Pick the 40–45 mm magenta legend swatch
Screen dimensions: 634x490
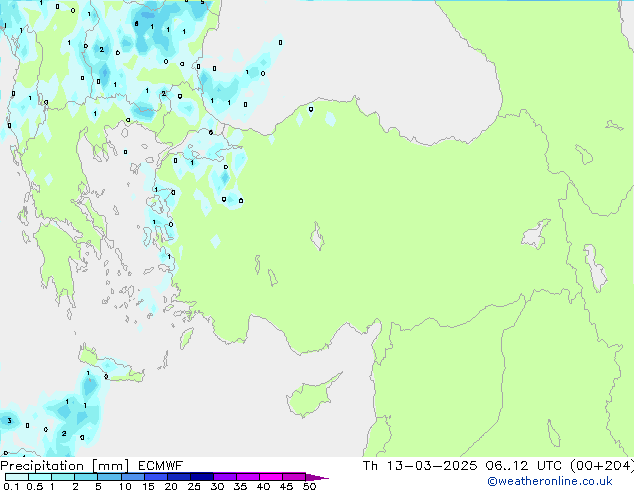coord(271,477)
